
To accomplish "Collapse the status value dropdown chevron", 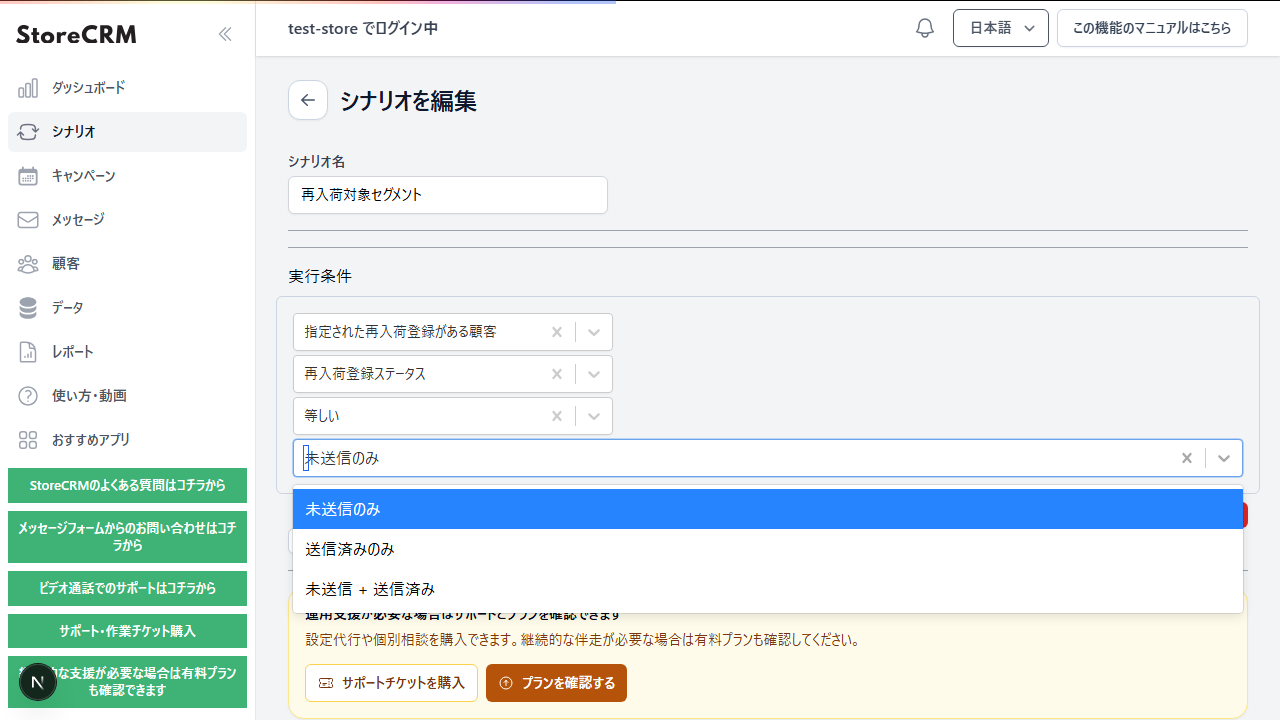I will [x=1223, y=458].
